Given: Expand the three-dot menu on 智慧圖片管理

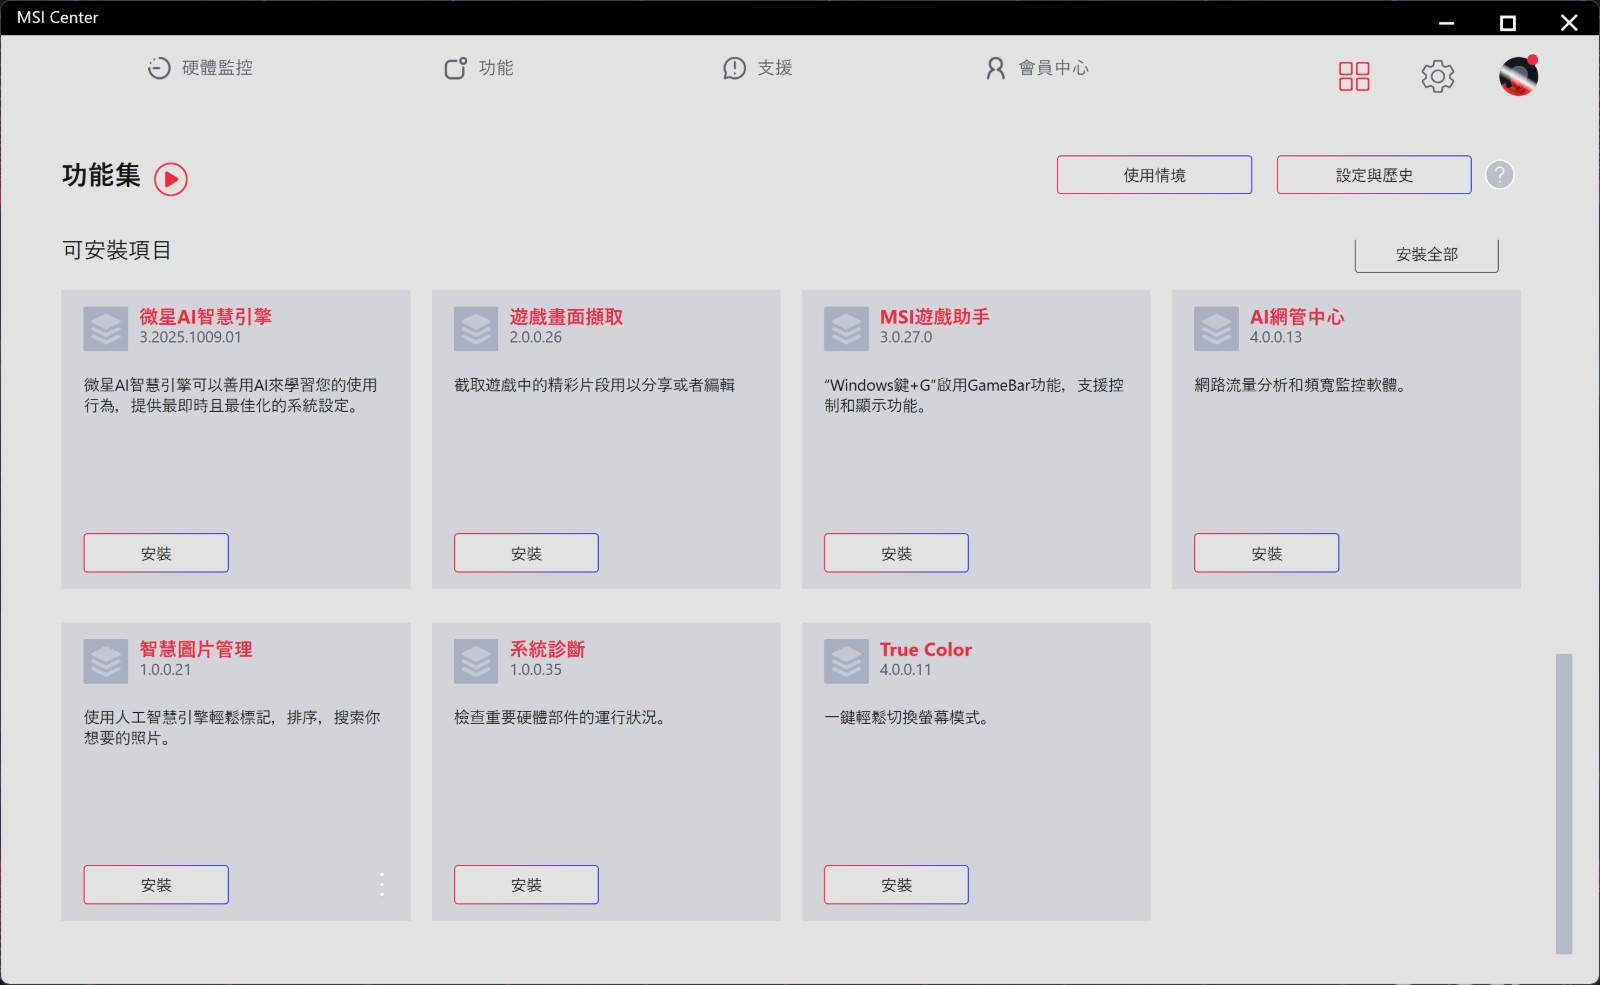Looking at the screenshot, I should [x=382, y=884].
